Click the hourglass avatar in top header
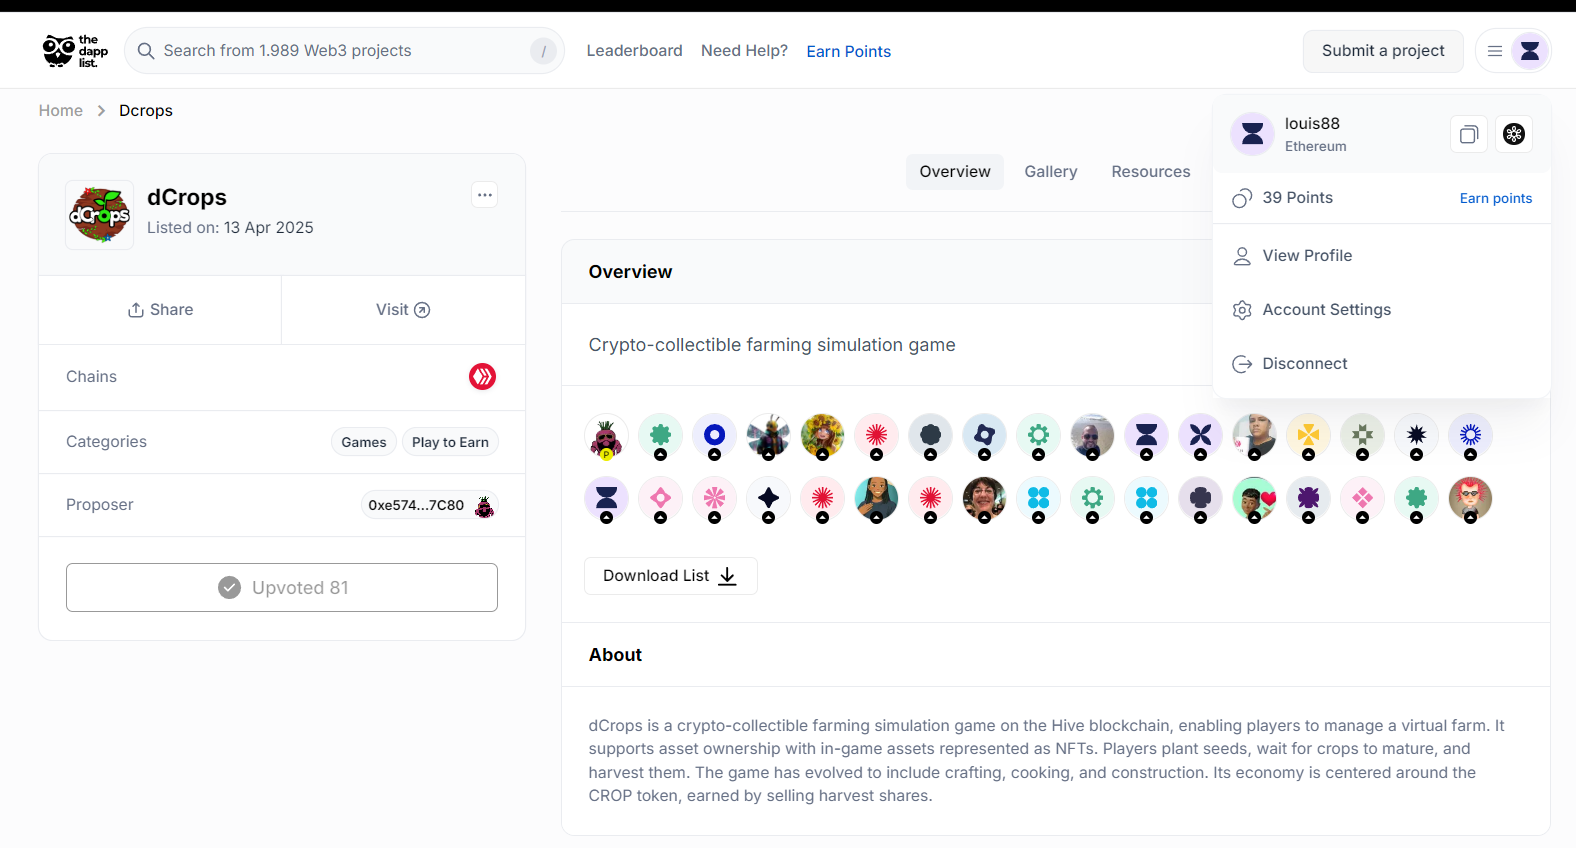This screenshot has height=848, width=1576. (1530, 51)
